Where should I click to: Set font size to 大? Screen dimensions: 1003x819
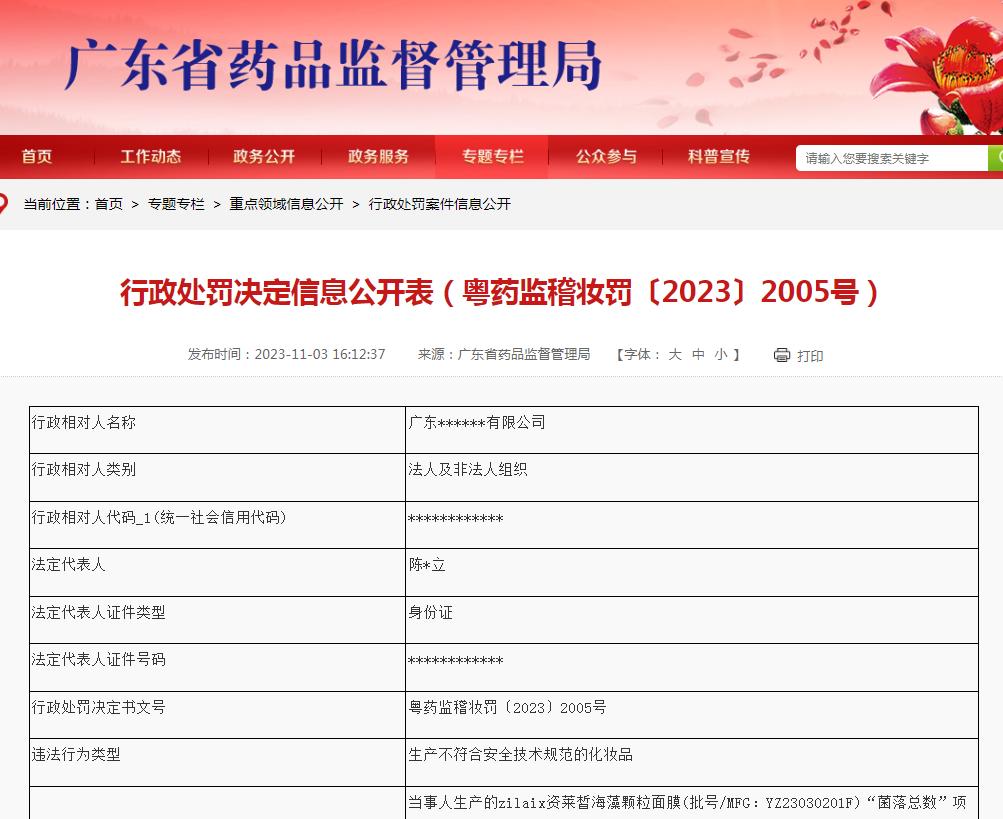675,354
